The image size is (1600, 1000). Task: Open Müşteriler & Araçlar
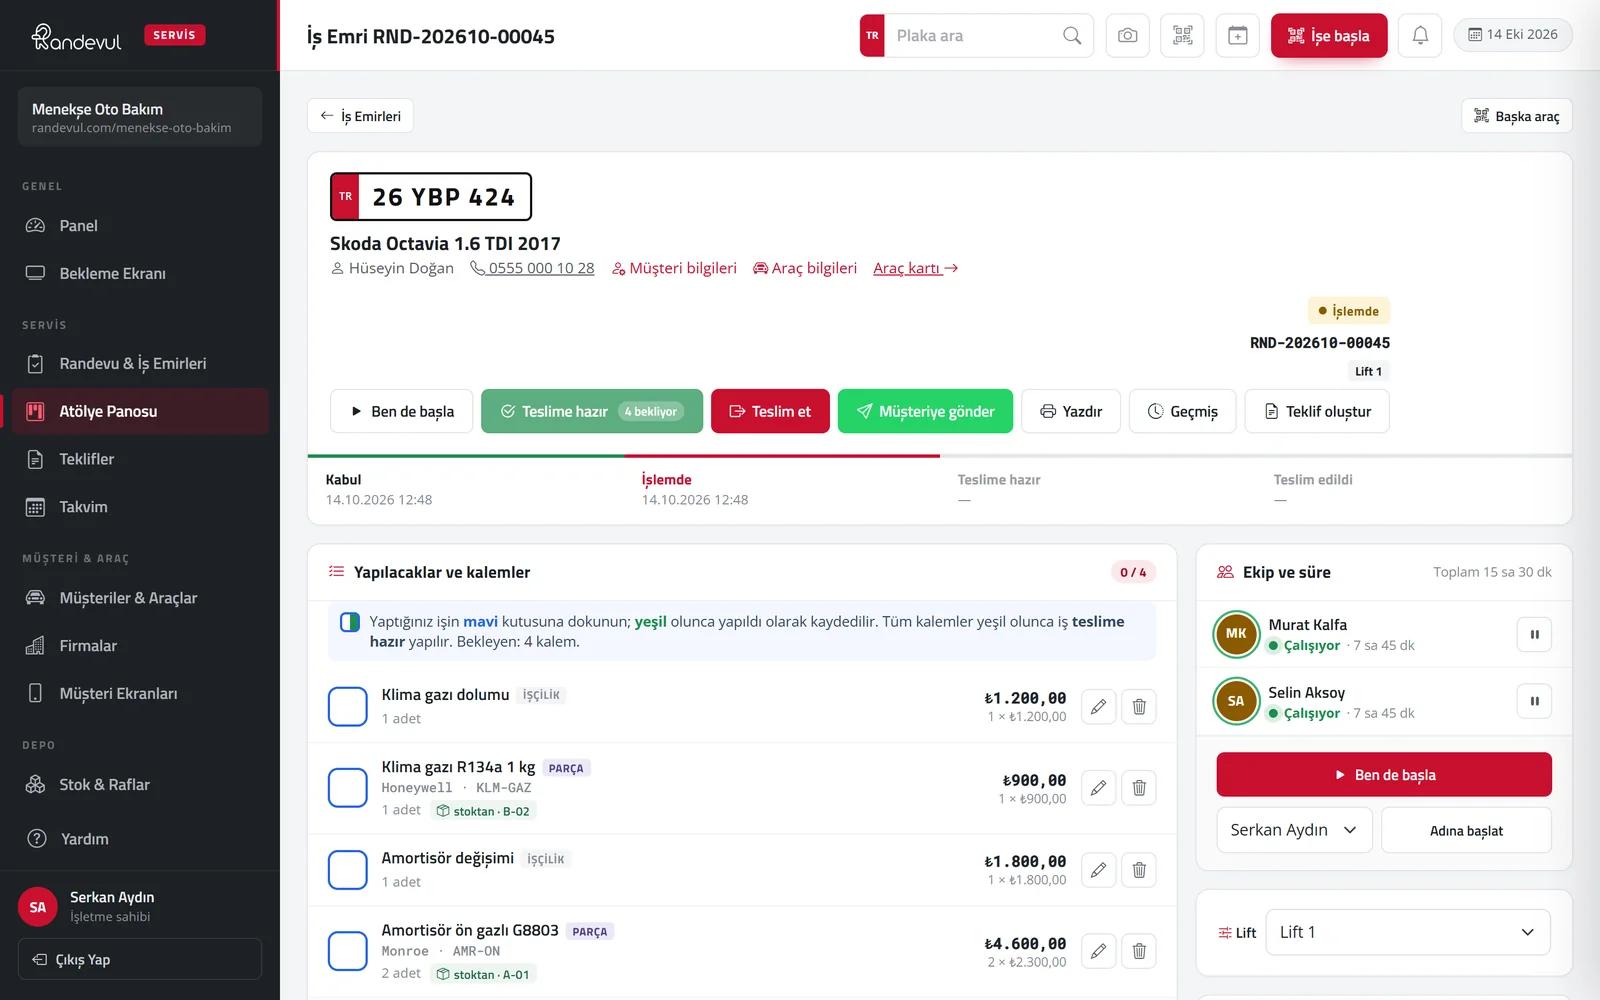140,598
